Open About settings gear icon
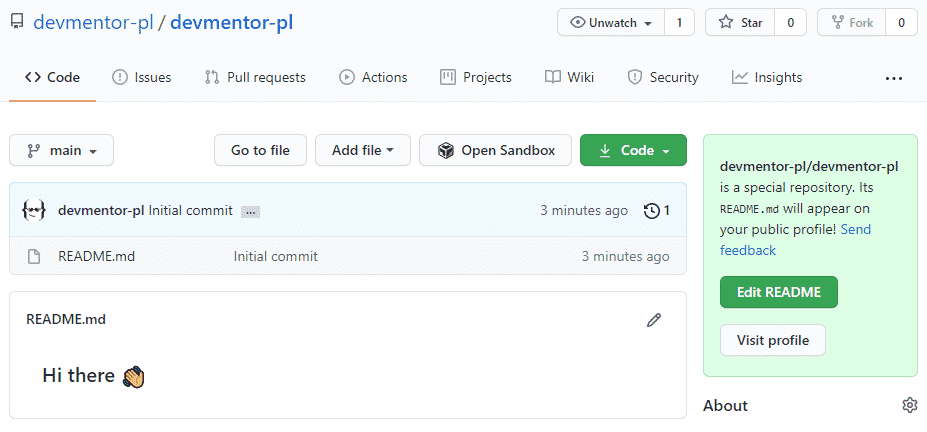 point(909,405)
